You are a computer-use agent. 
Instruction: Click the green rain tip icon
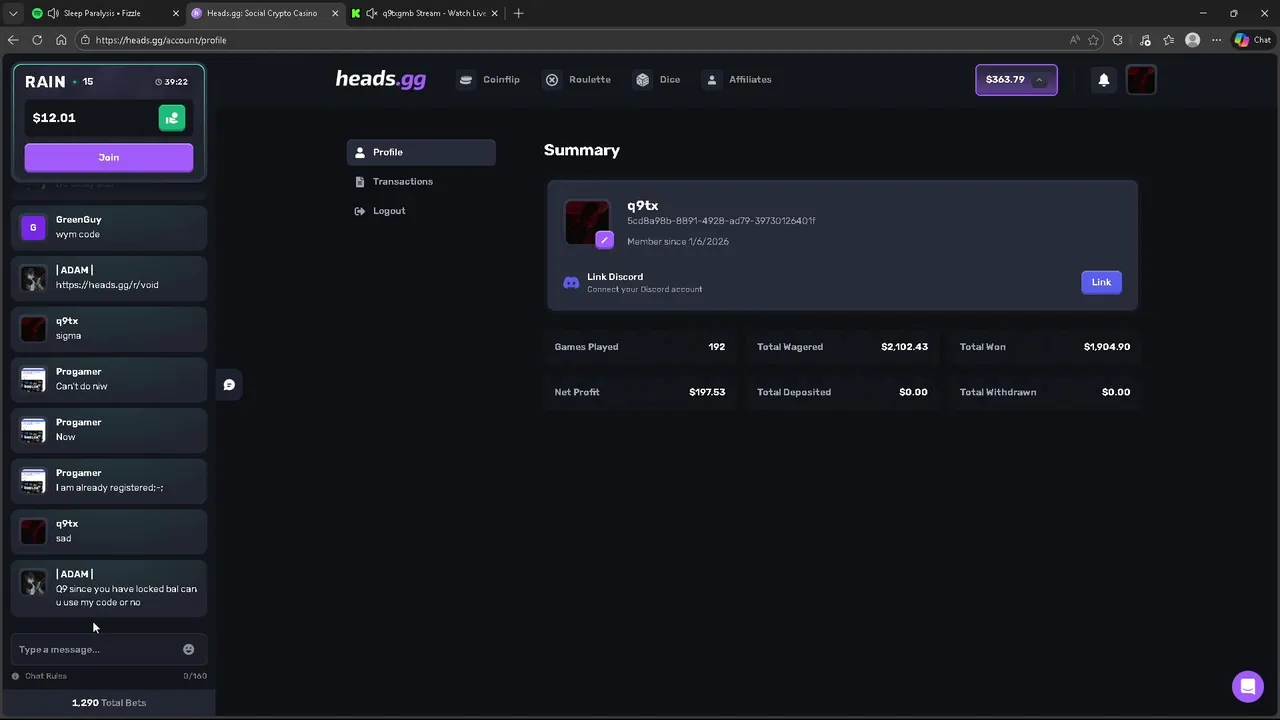click(x=172, y=118)
